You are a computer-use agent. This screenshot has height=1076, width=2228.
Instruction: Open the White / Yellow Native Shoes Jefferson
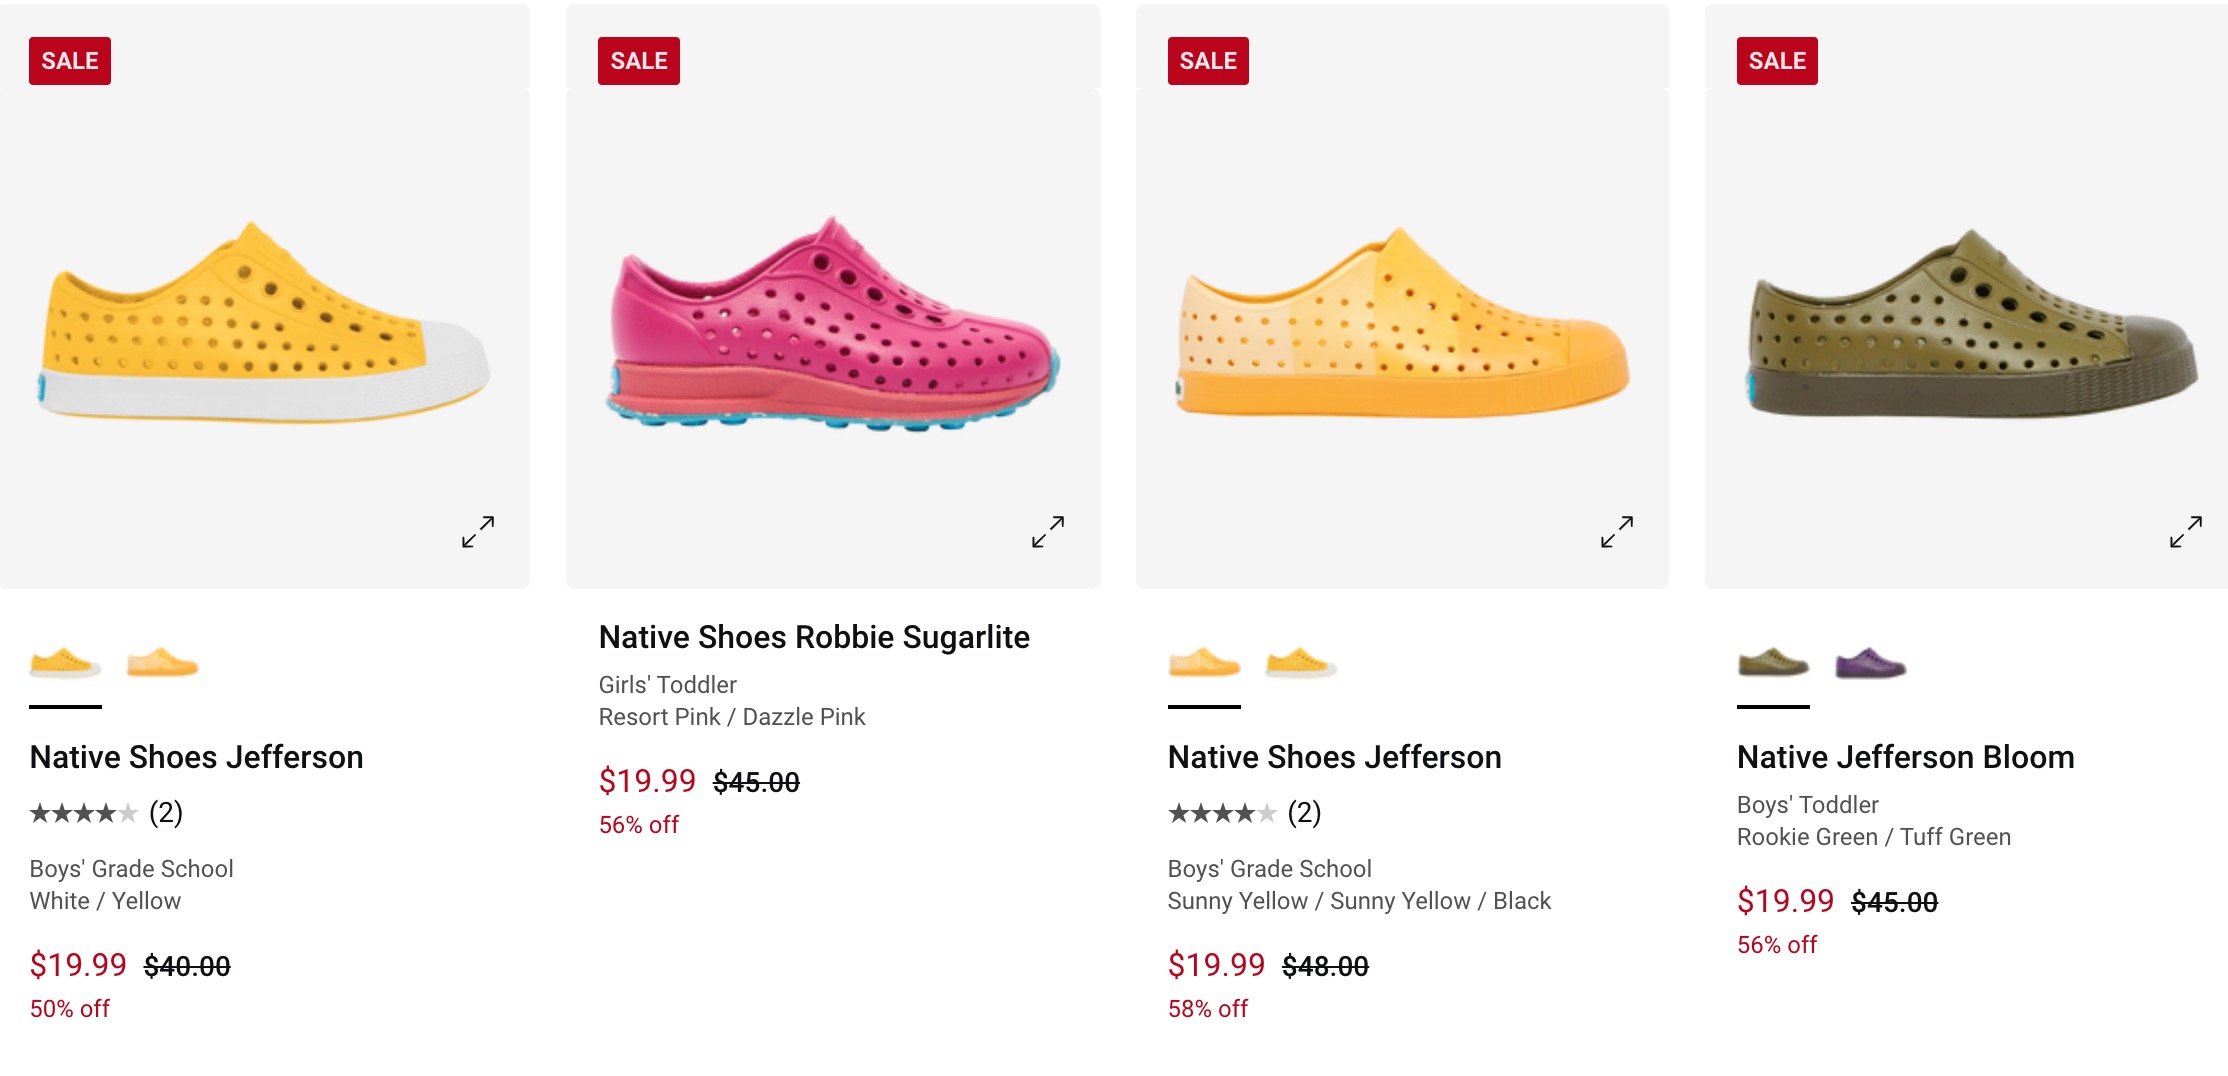[196, 757]
